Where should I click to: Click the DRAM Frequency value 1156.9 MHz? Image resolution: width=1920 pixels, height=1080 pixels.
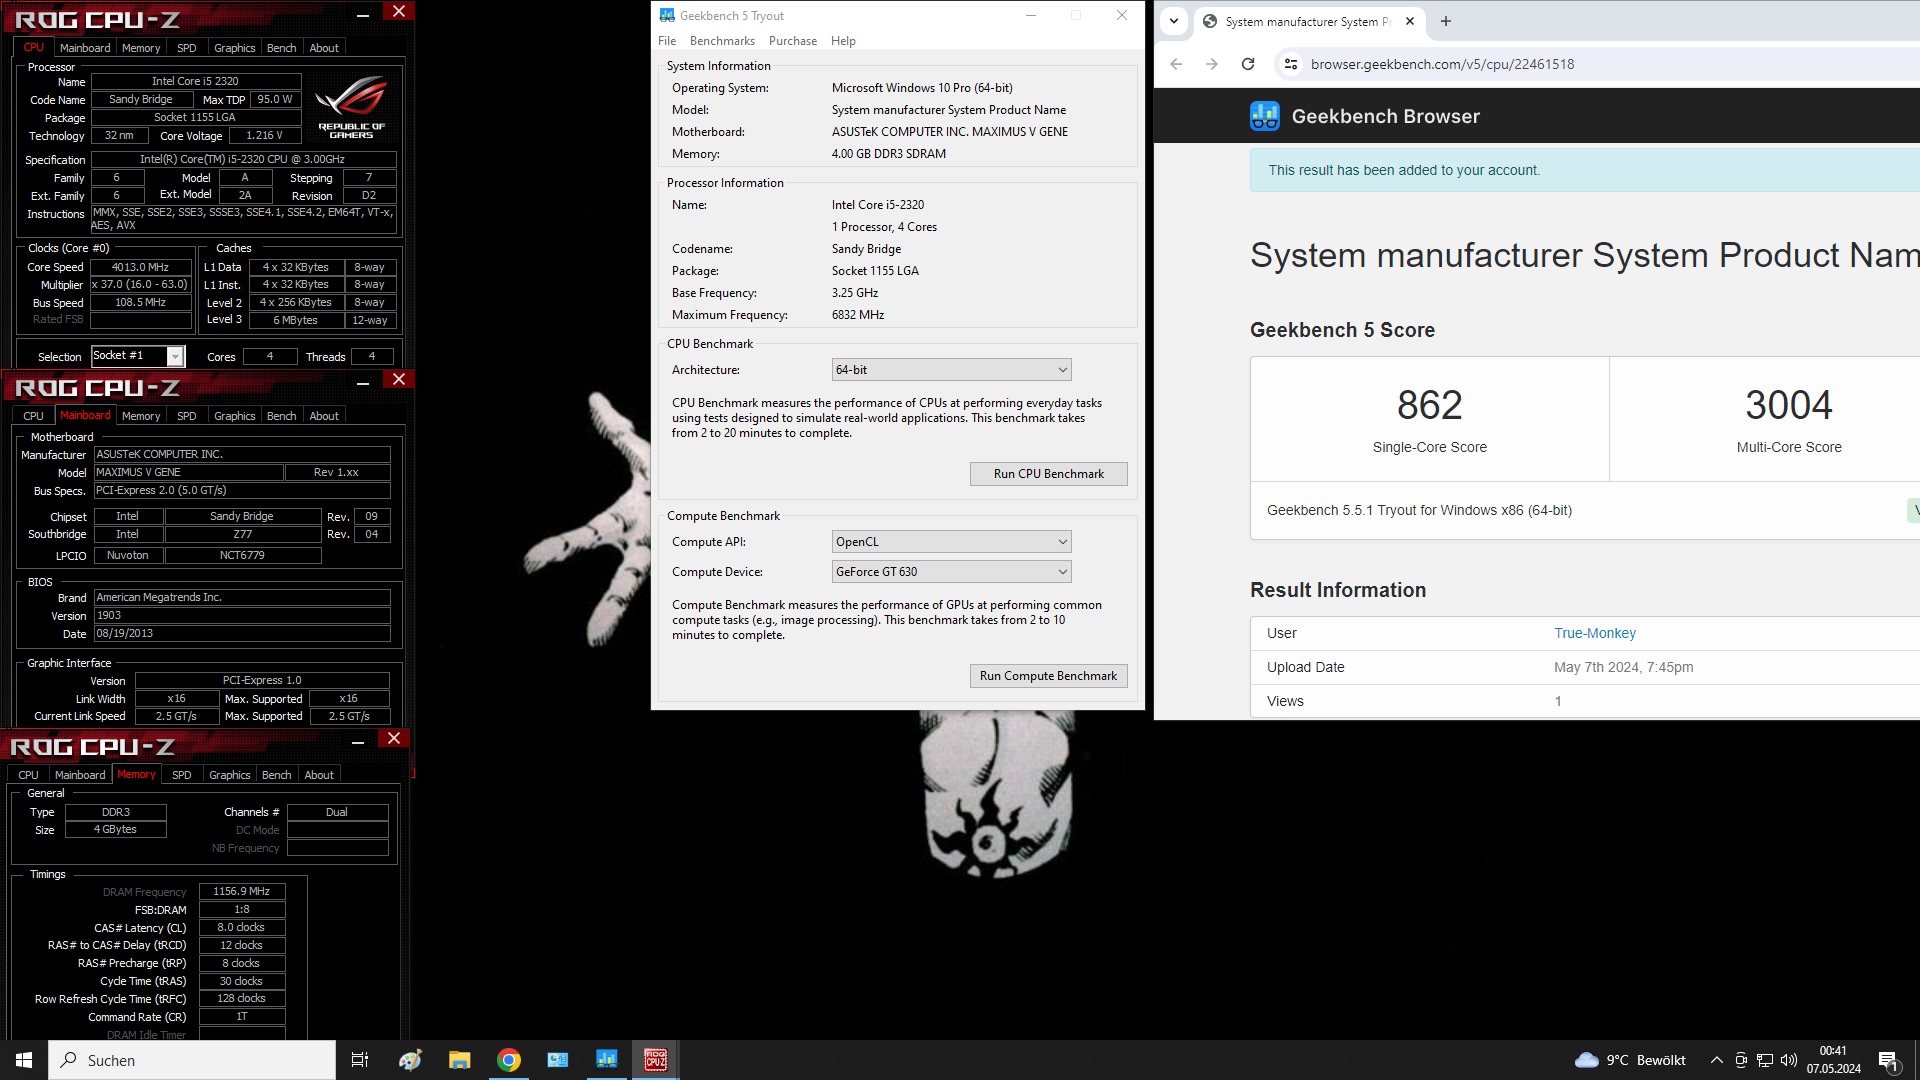click(x=242, y=891)
